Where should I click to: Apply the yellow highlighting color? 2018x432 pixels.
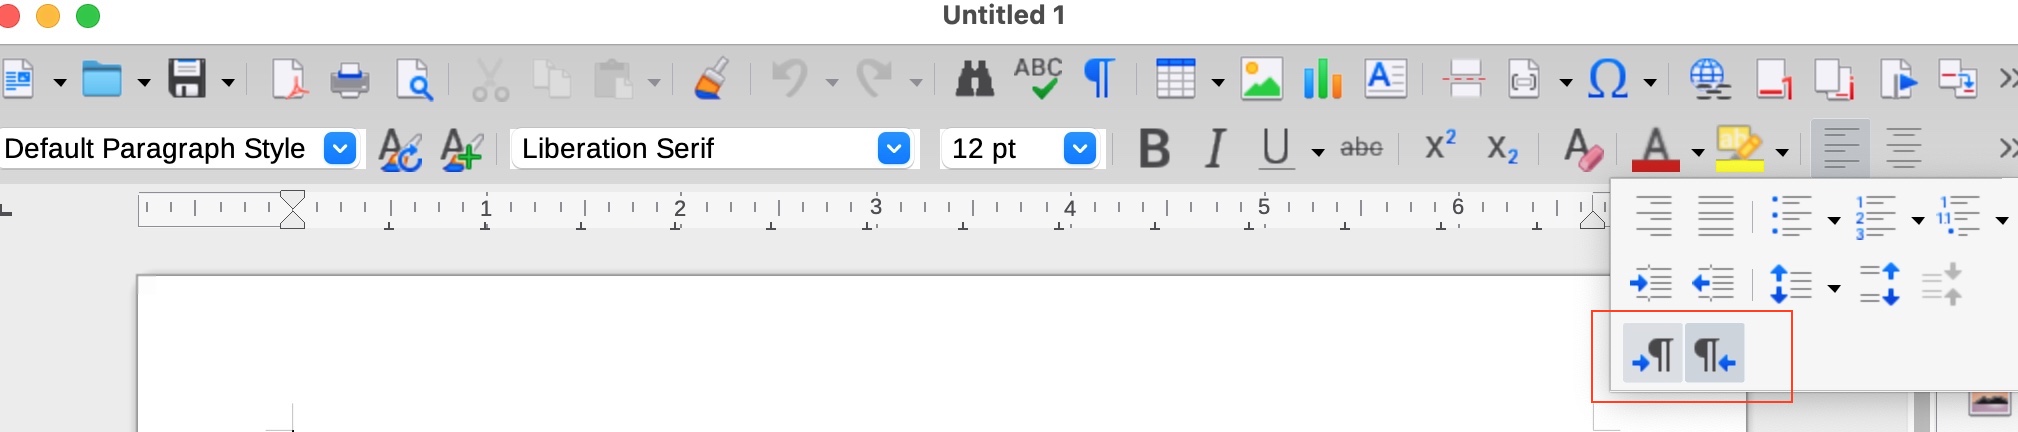tap(1740, 149)
